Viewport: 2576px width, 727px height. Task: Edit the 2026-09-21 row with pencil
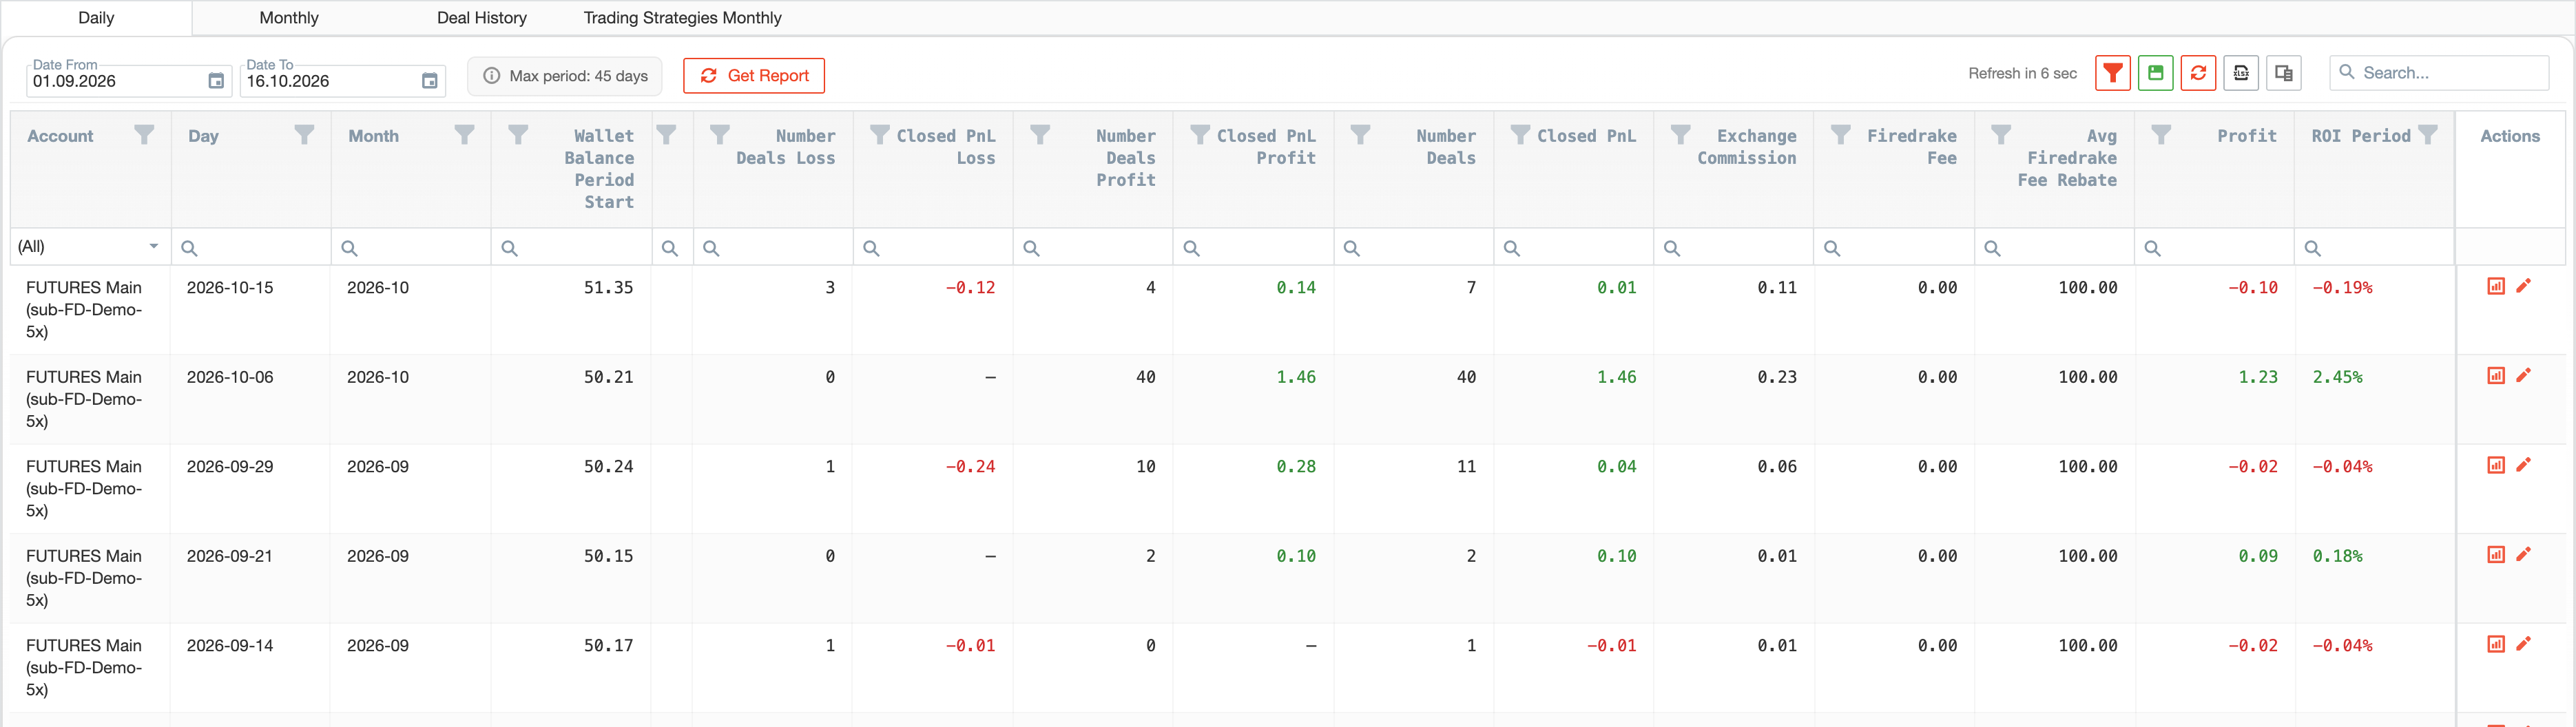pyautogui.click(x=2524, y=555)
